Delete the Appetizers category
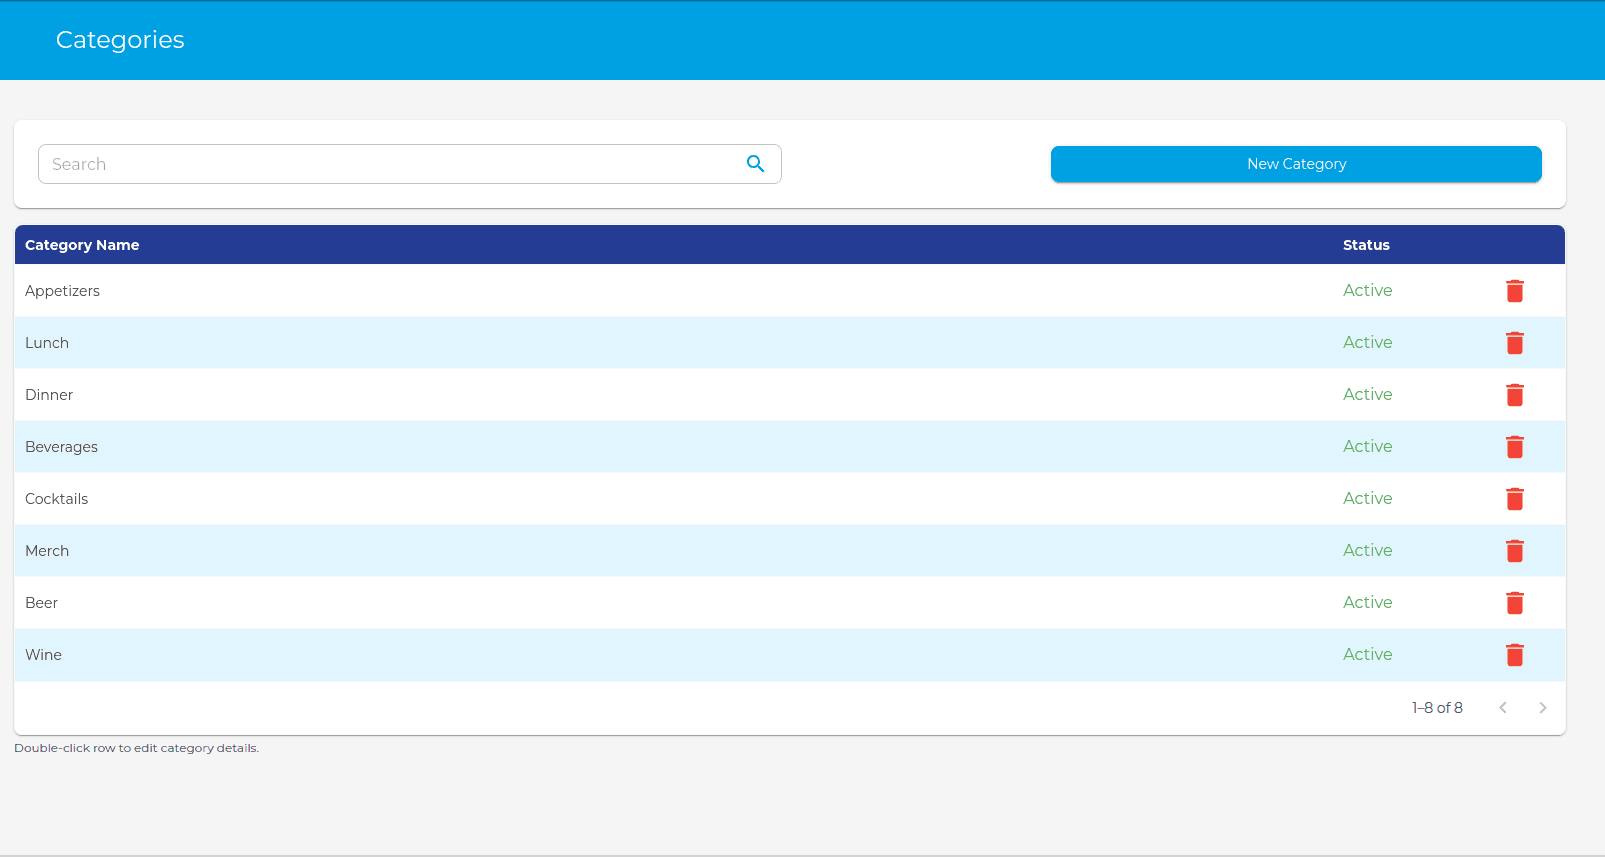Screen dimensions: 1605x857 (1514, 291)
